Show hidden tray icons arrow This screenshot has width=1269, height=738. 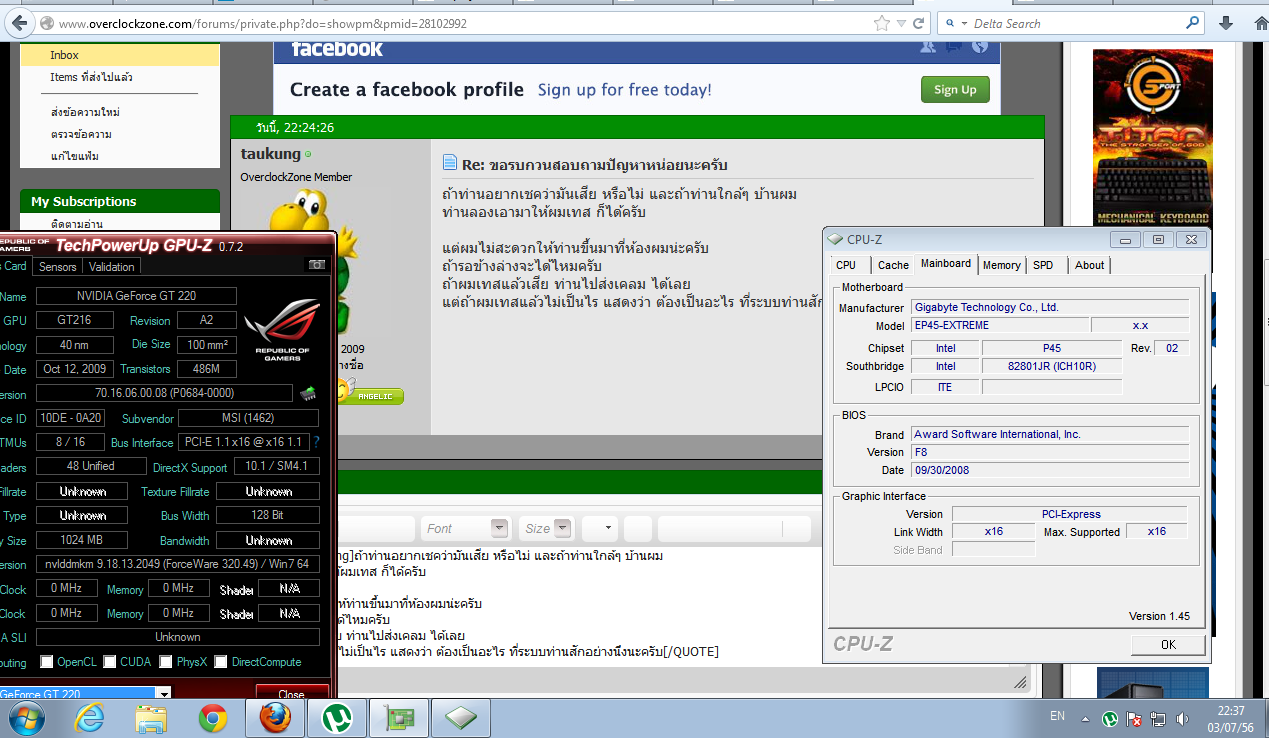pyautogui.click(x=1087, y=718)
